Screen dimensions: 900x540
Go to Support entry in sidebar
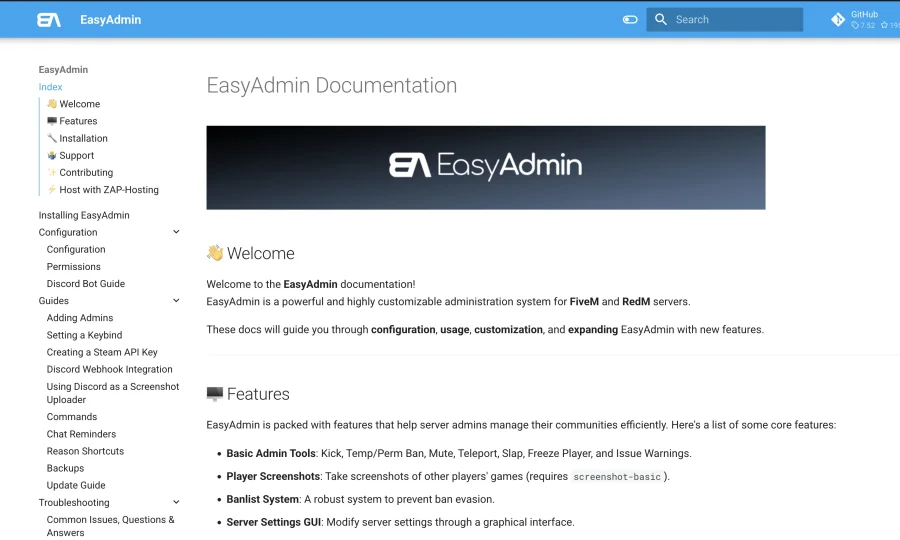pyautogui.click(x=70, y=156)
